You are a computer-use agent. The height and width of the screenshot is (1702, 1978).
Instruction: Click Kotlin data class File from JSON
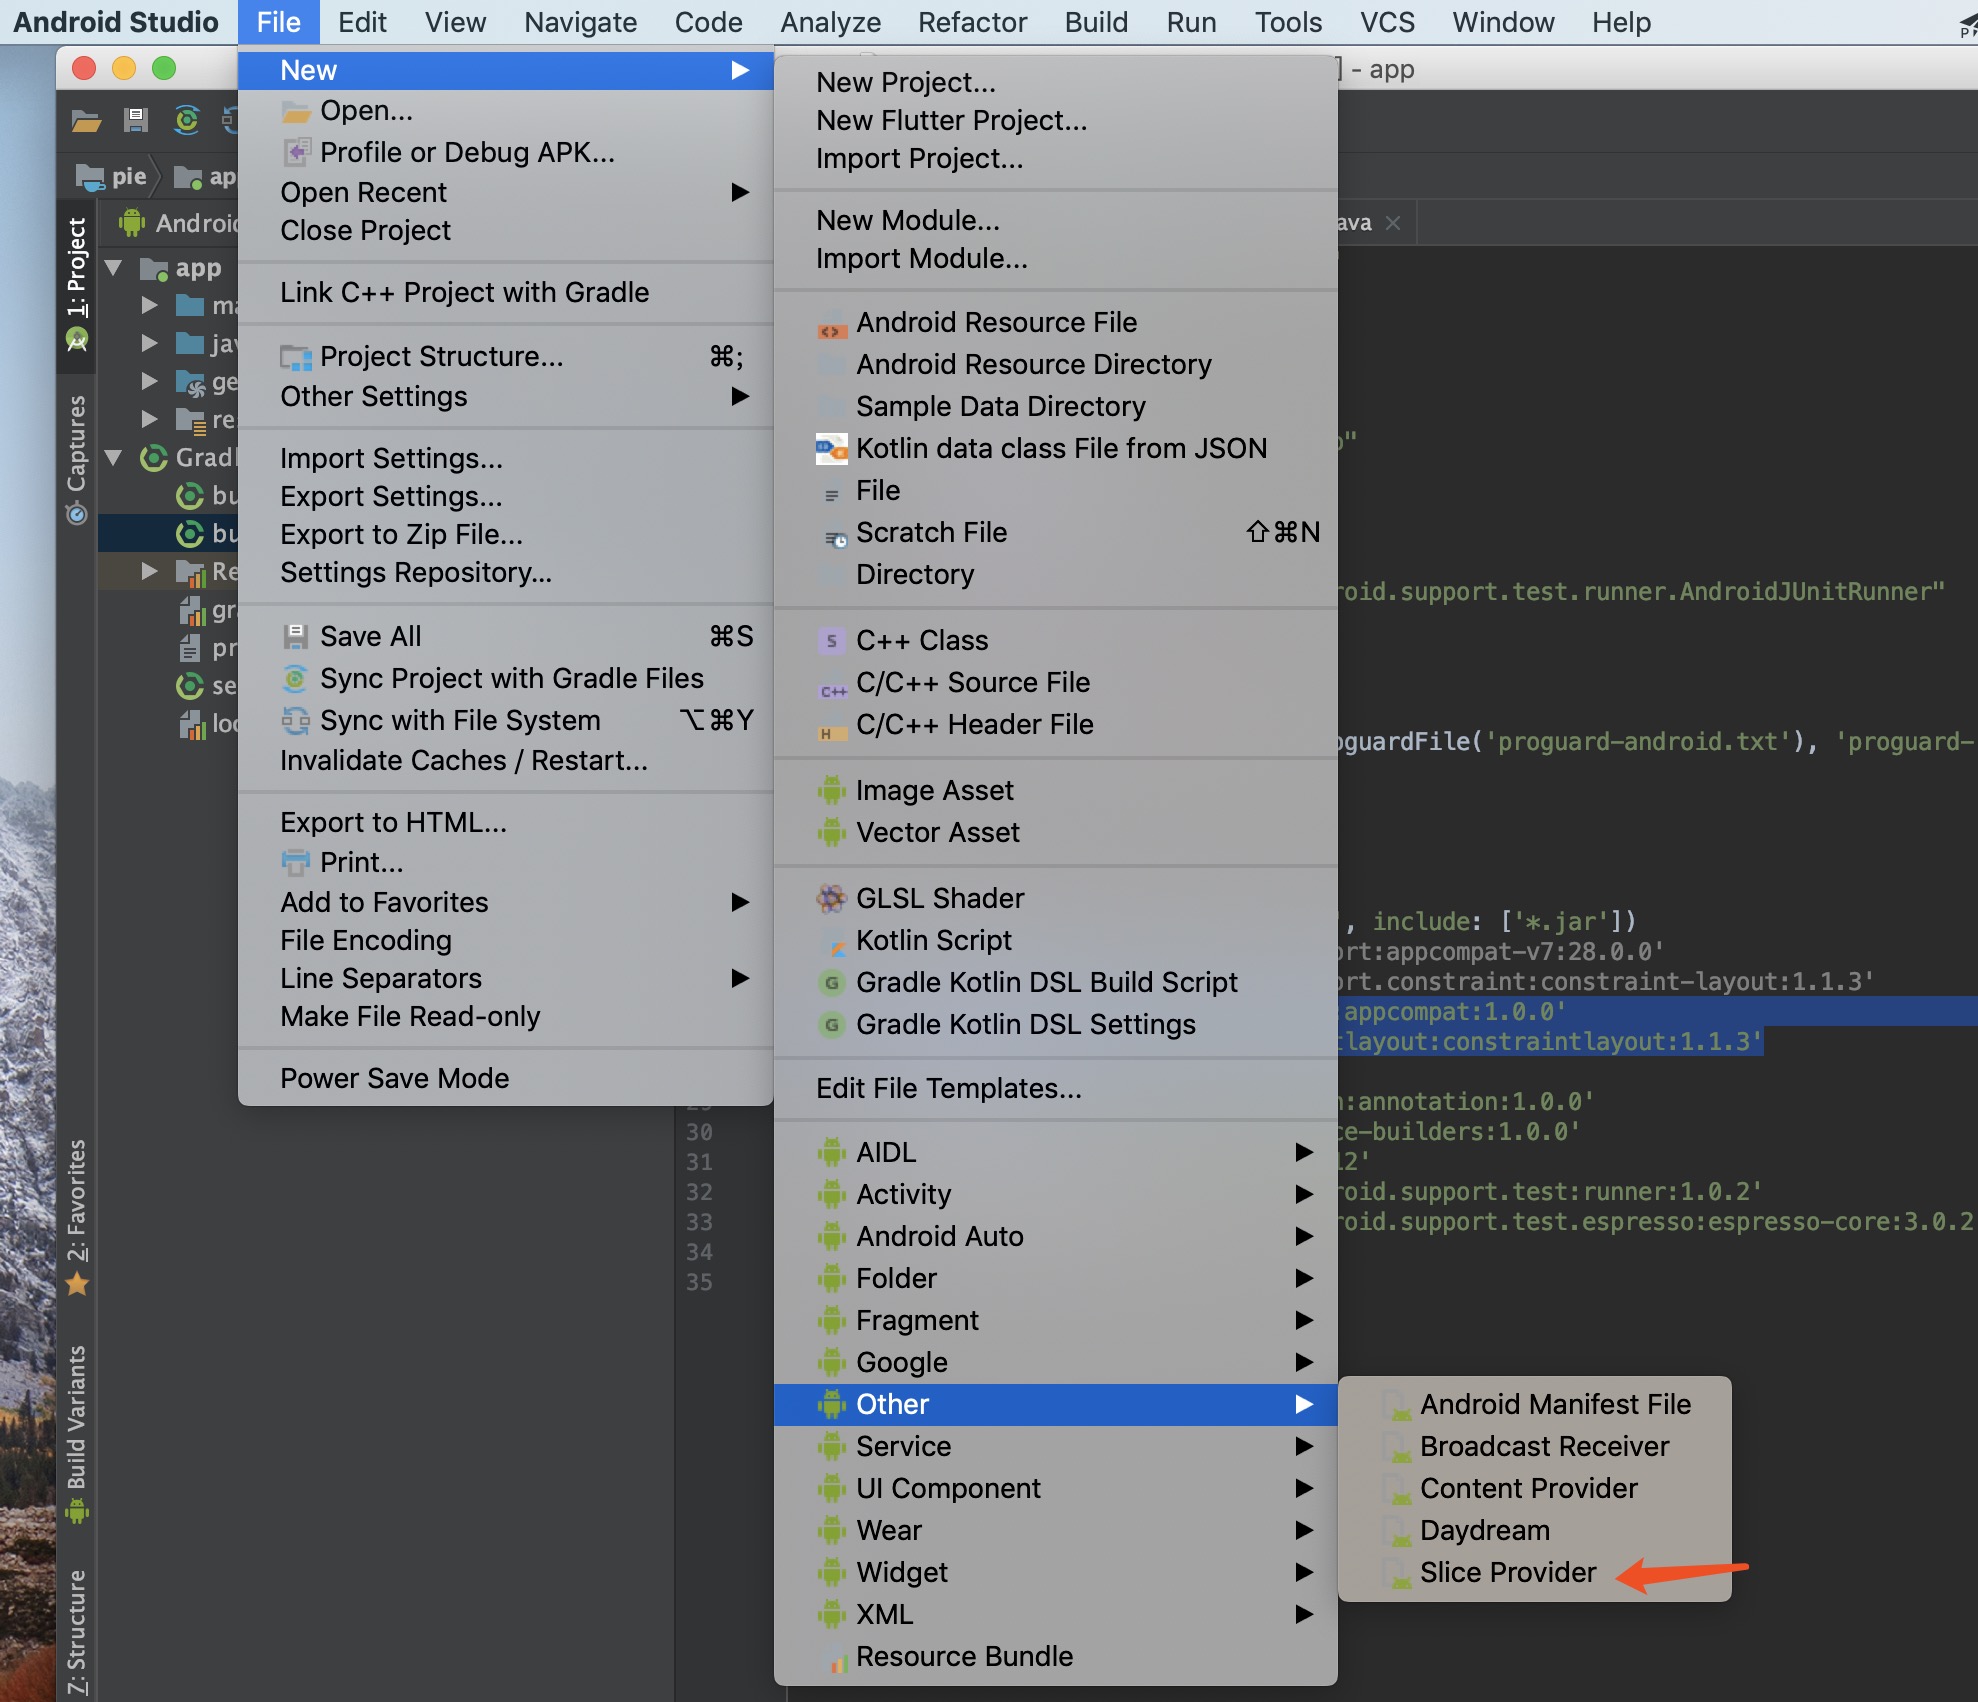(1061, 449)
